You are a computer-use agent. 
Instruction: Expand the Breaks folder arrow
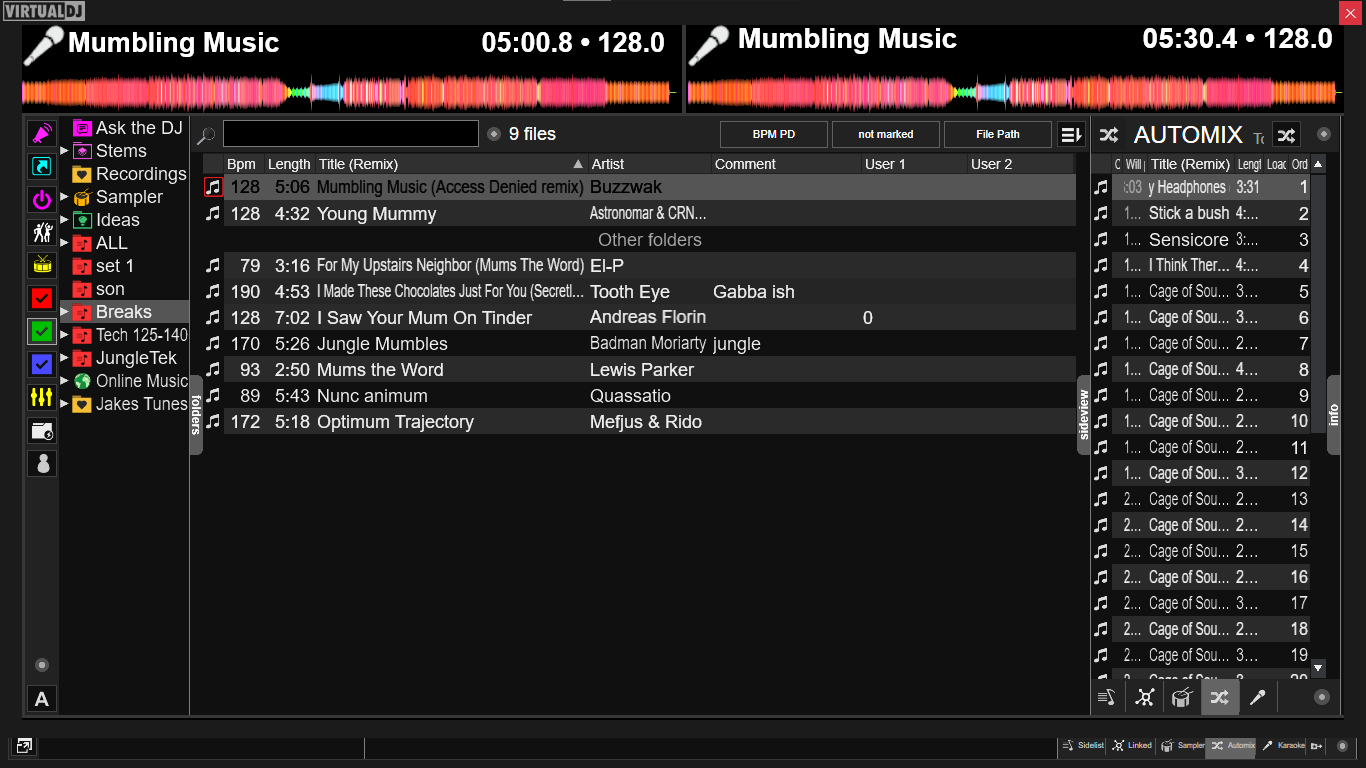click(x=65, y=312)
